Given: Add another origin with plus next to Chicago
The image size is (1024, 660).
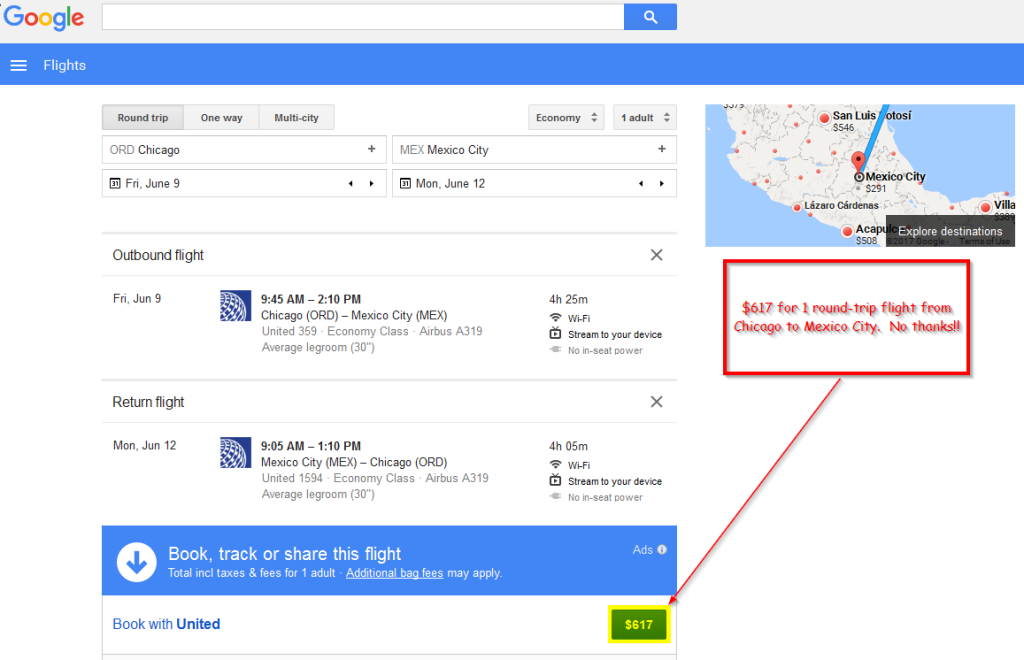Looking at the screenshot, I should [x=372, y=149].
